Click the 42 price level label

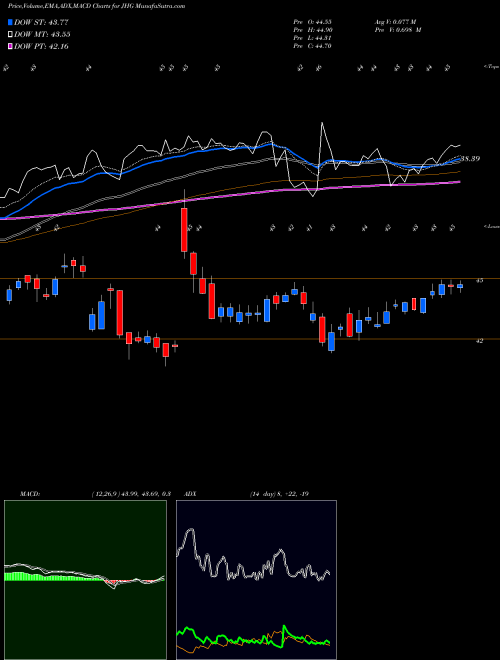pos(479,341)
